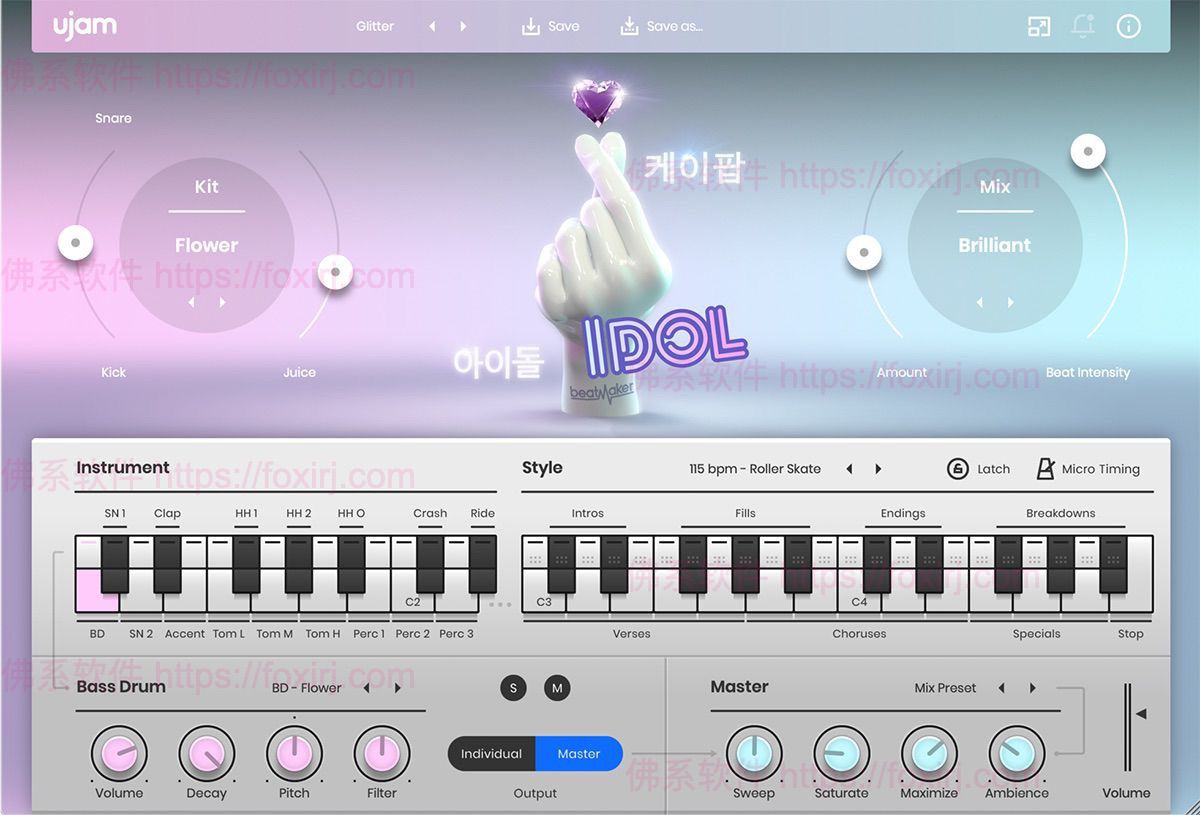Click the Ambience knob
The image size is (1200, 815).
tap(1017, 753)
